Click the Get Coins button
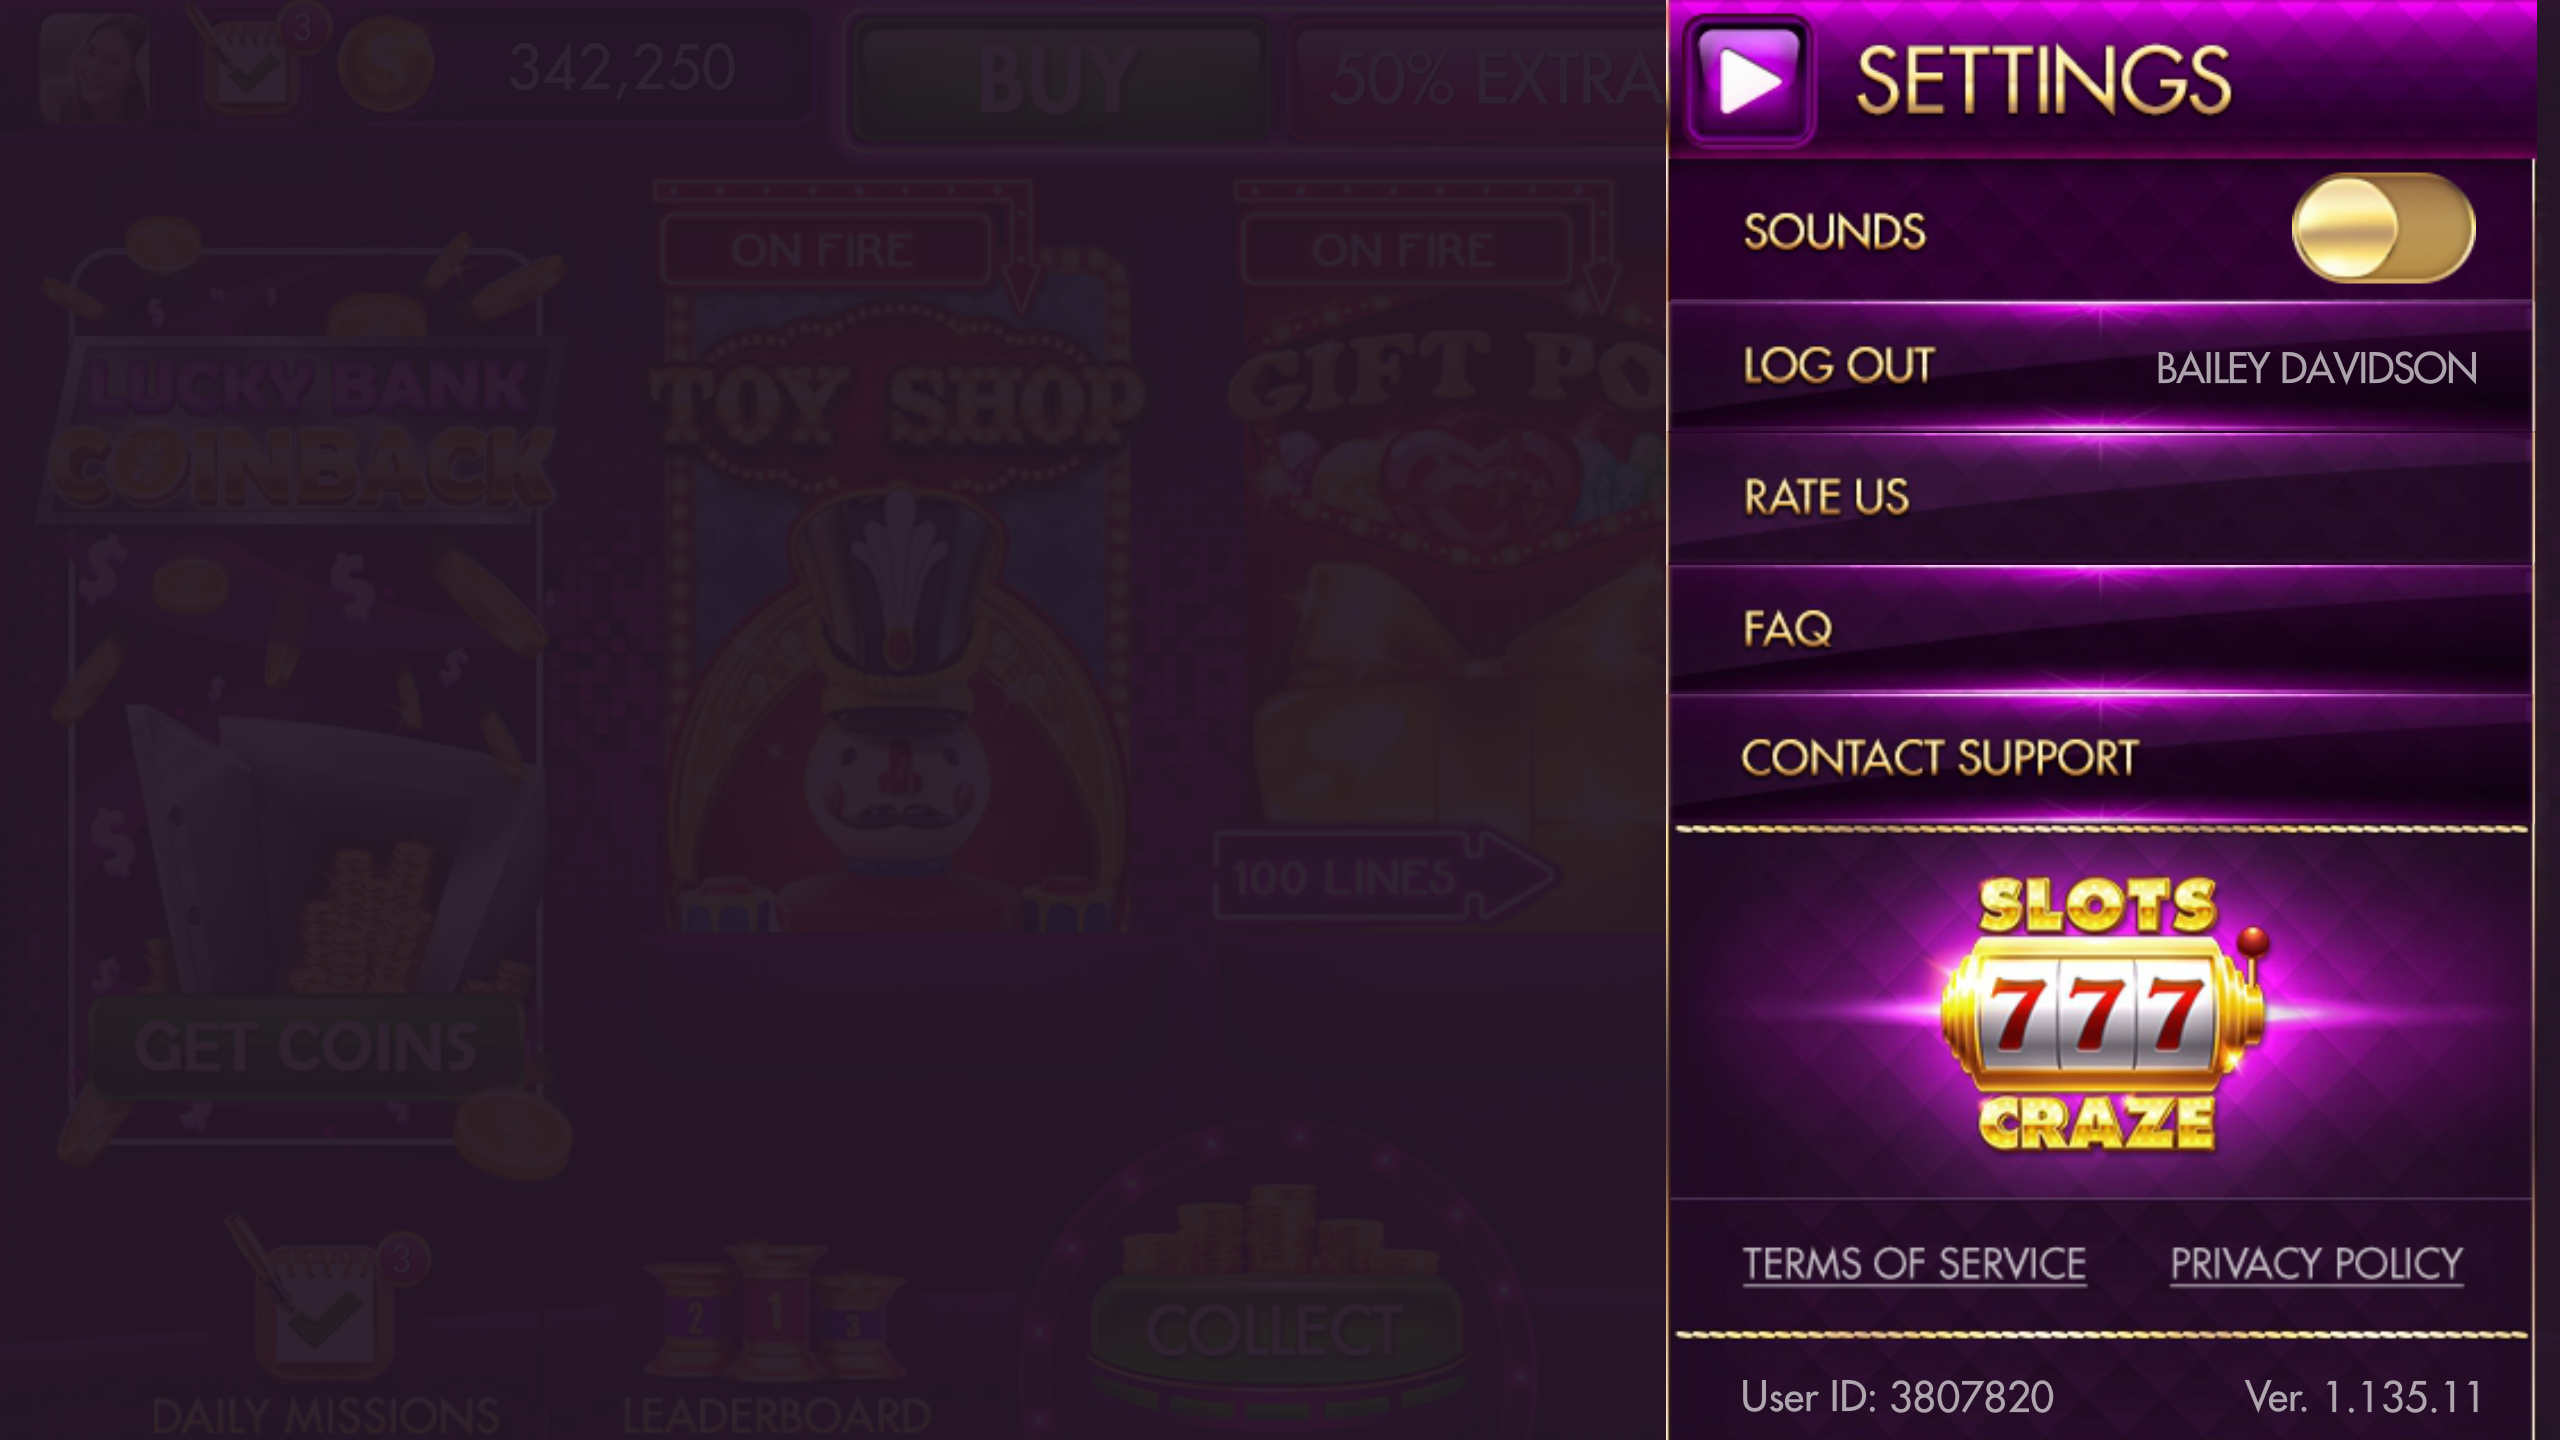 pyautogui.click(x=306, y=1047)
